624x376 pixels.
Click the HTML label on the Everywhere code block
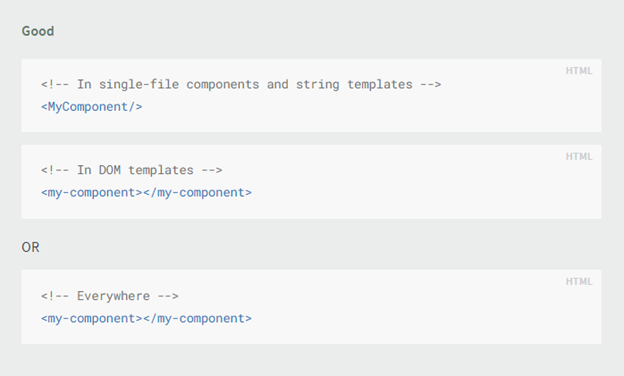(x=579, y=282)
